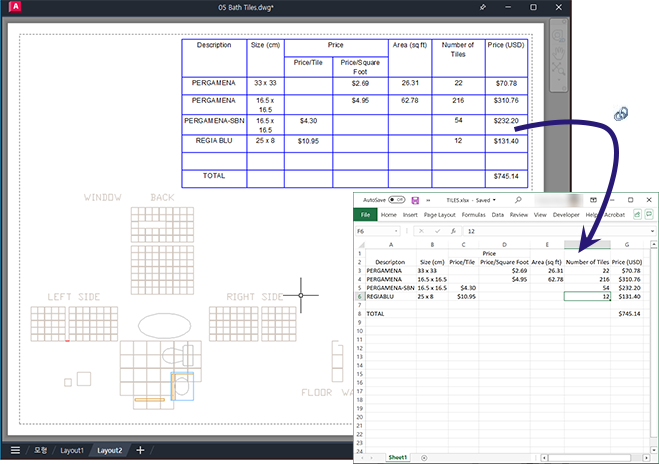Click the Price/Tile header in AutoCAD table

(x=308, y=67)
